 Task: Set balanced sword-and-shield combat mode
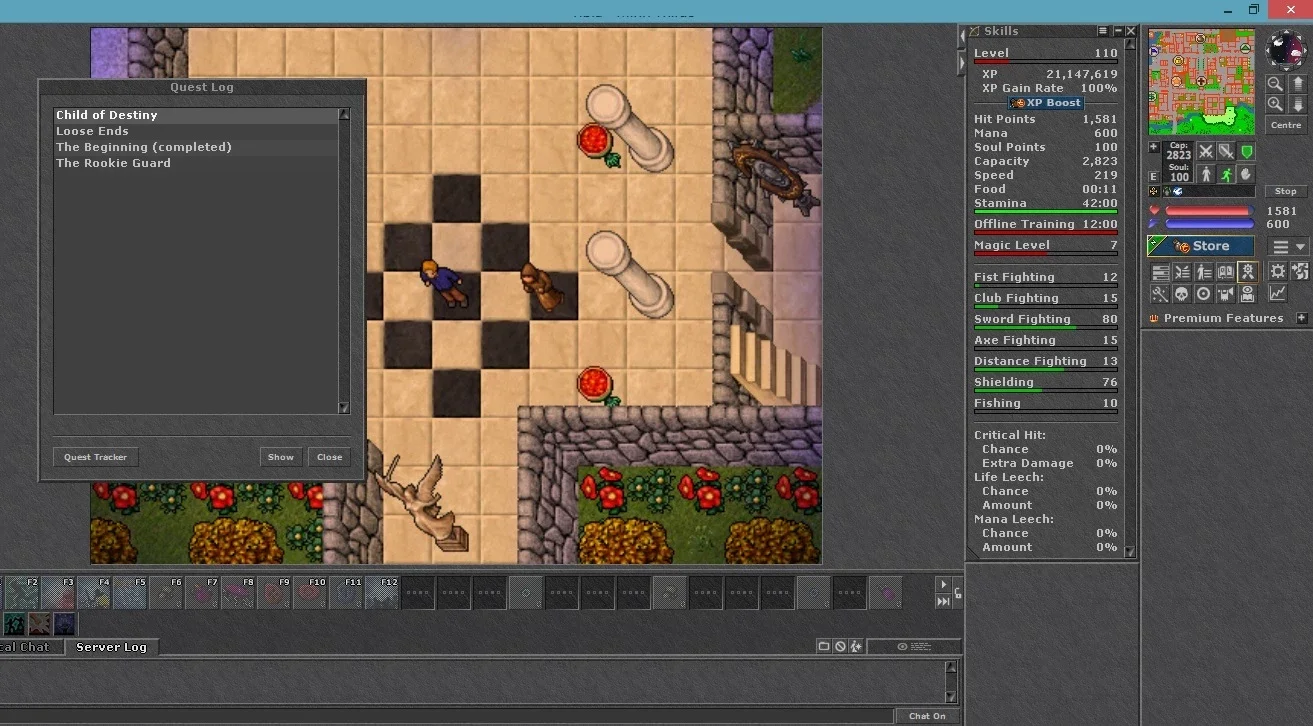point(1226,151)
